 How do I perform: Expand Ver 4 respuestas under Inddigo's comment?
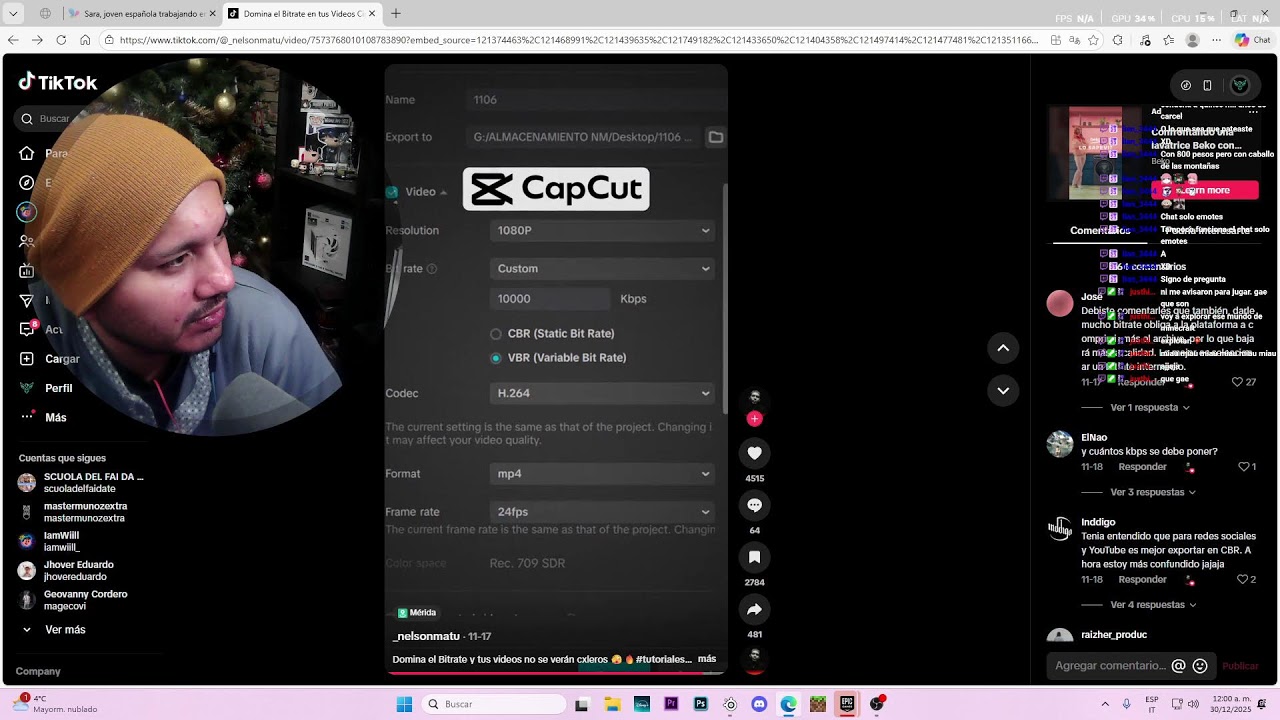click(1153, 605)
